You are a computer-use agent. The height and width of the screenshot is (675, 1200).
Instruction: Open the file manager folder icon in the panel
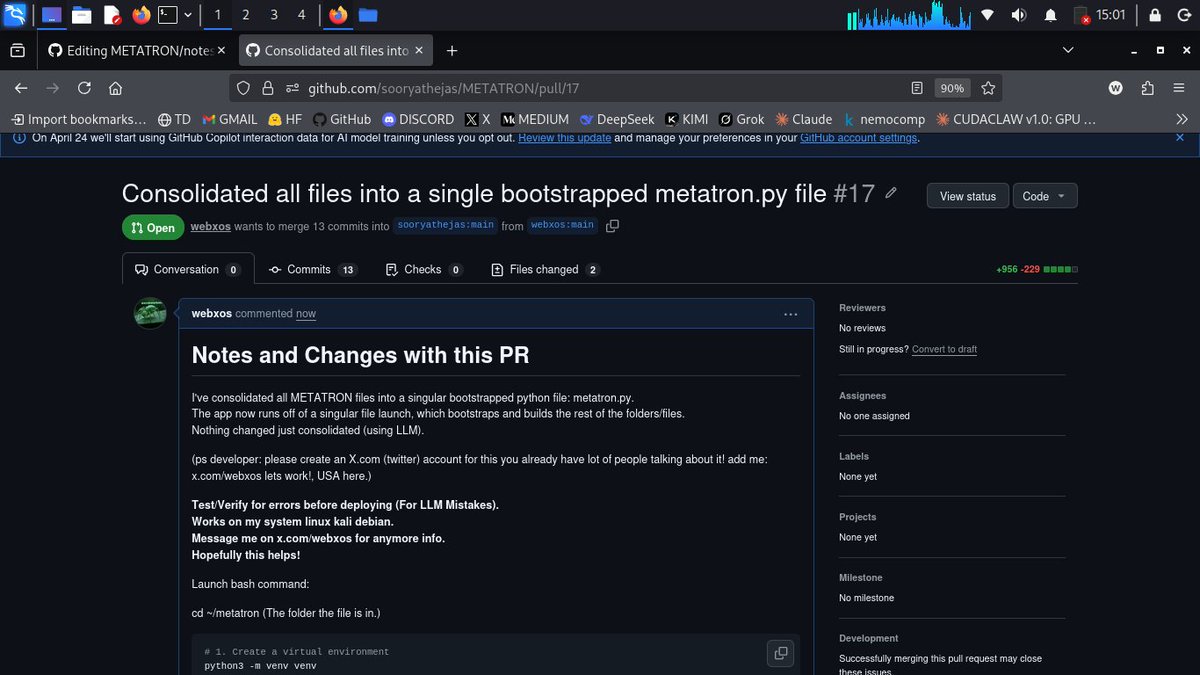click(x=81, y=15)
